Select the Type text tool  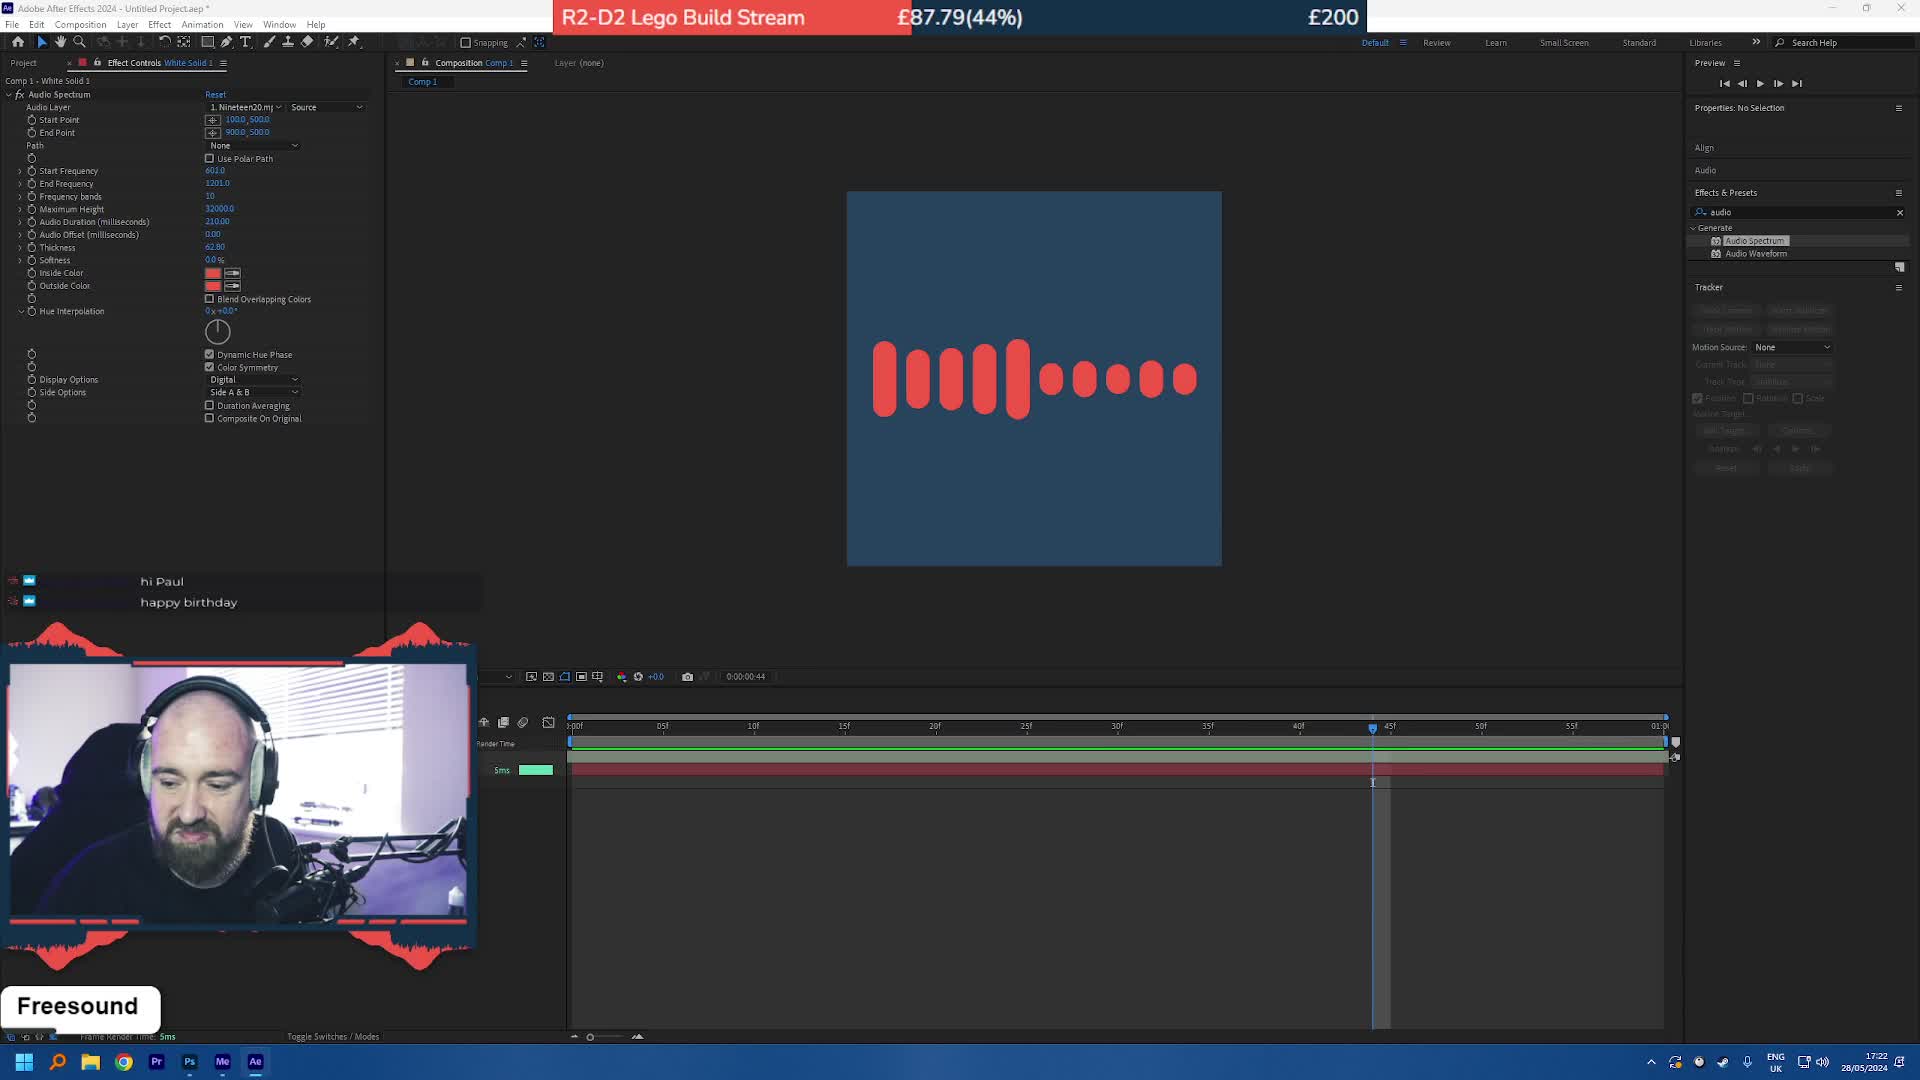pyautogui.click(x=245, y=42)
